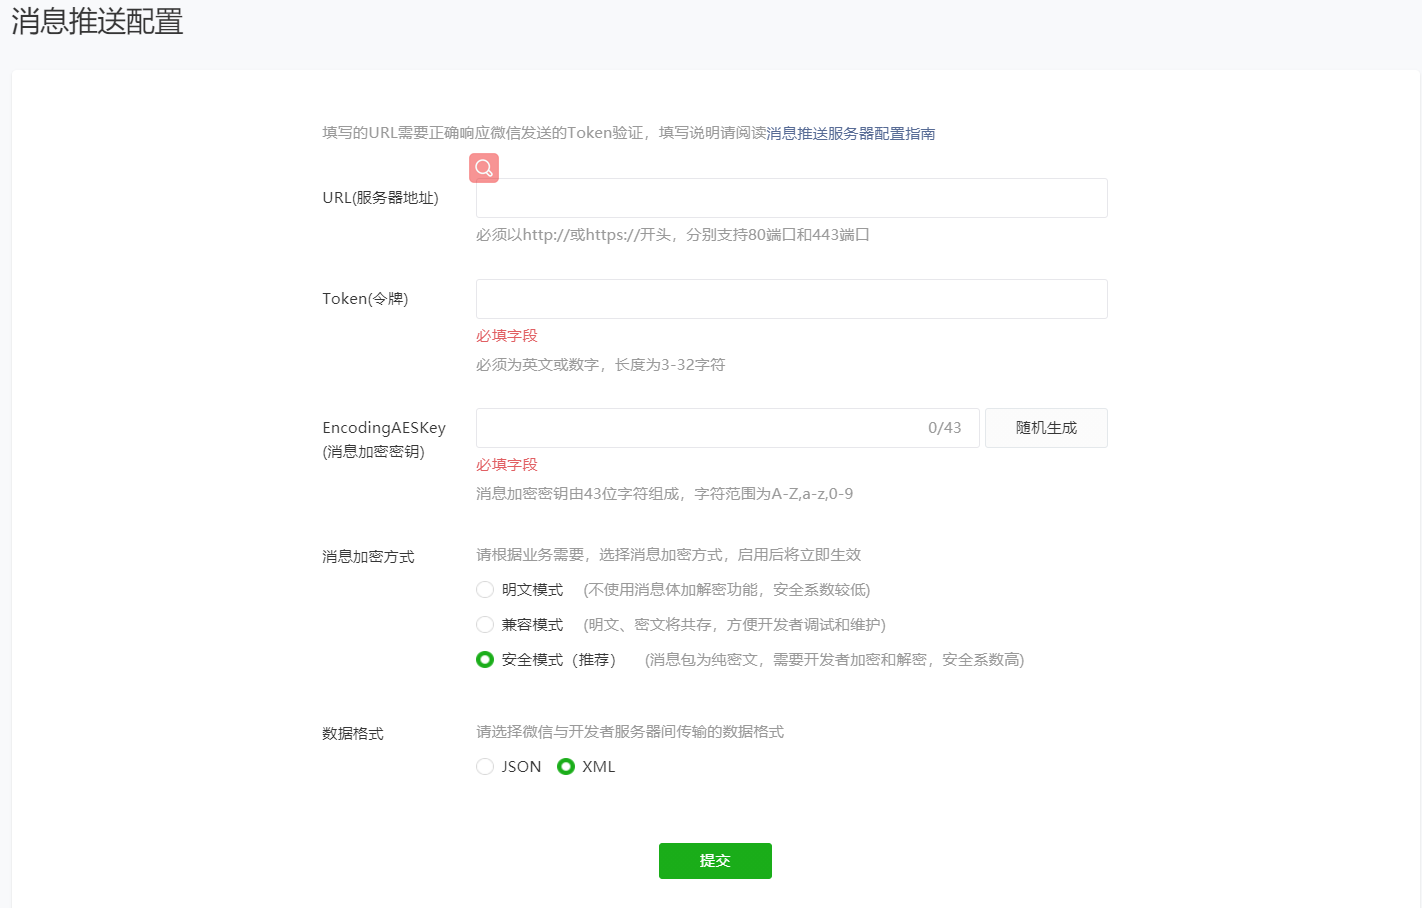
Task: Select the 明文模式 radio option
Action: [485, 590]
